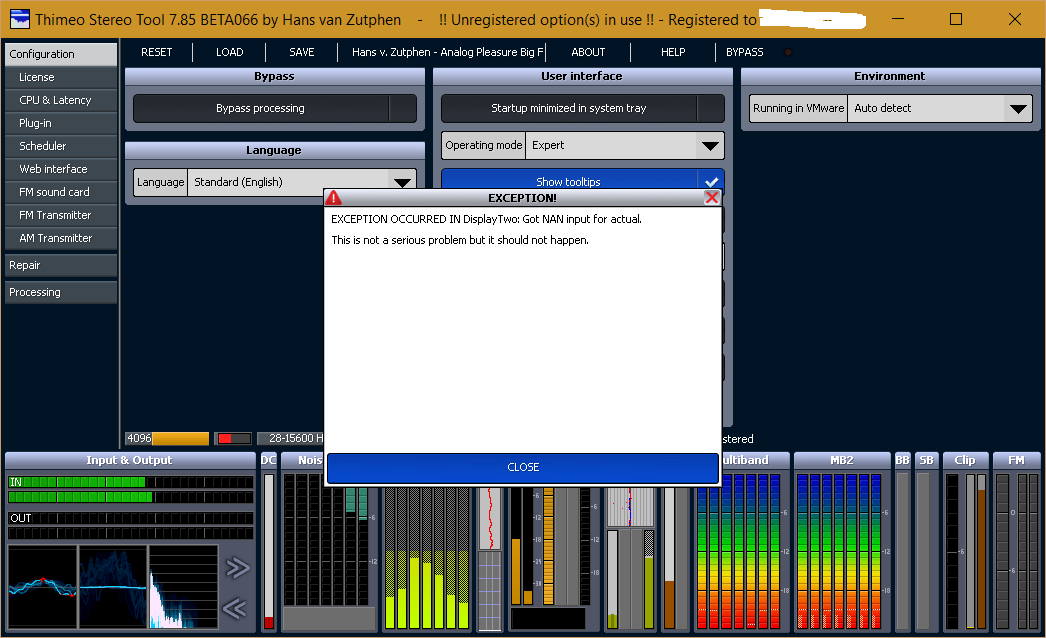The height and width of the screenshot is (638, 1046).
Task: Expand the Language dropdown arrow
Action: click(x=402, y=182)
